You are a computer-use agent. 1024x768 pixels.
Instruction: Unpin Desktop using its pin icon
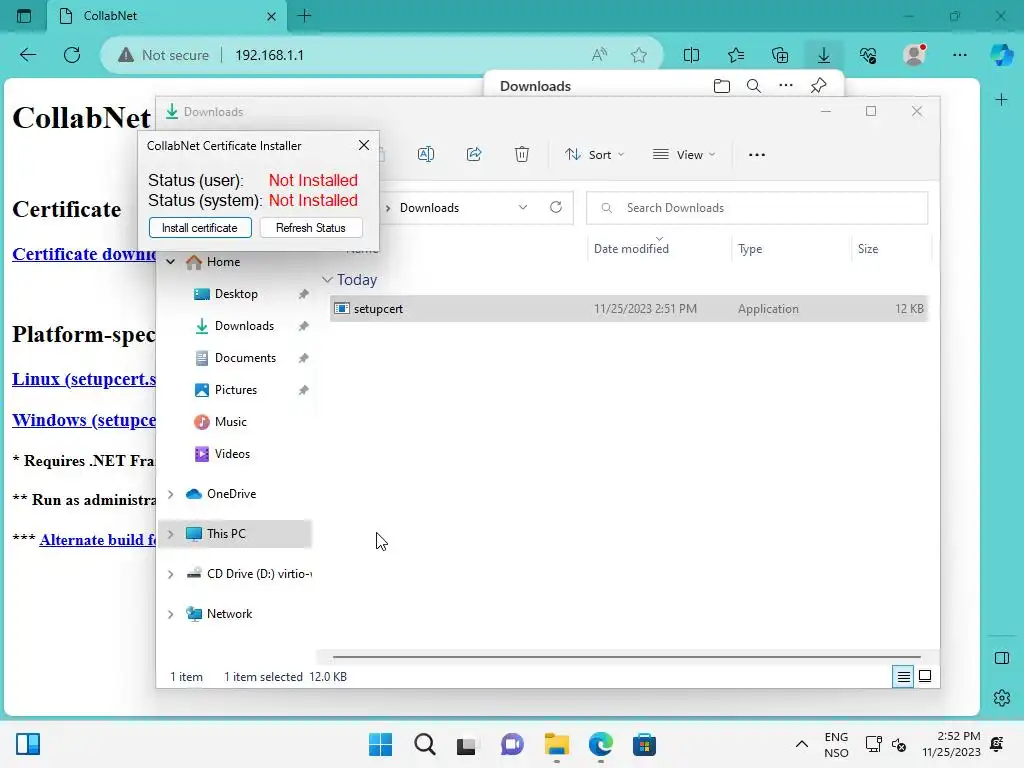coord(304,295)
